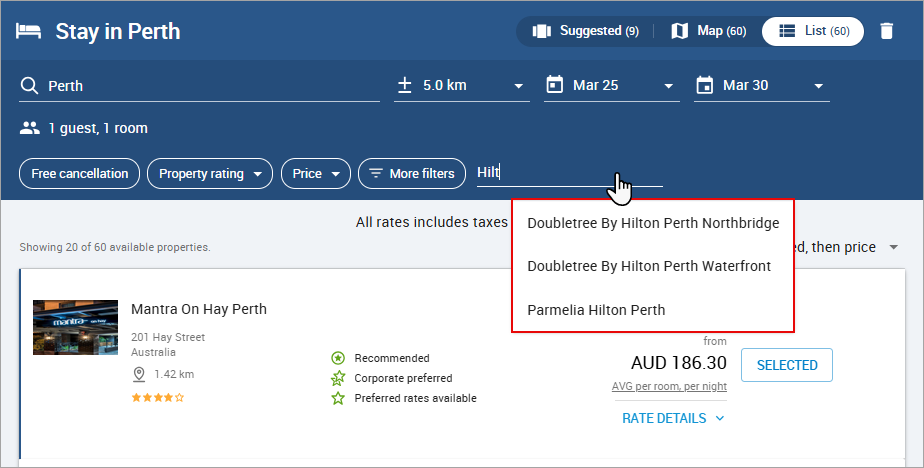Click the AUD 186.30 price
This screenshot has width=924, height=468.
[x=678, y=362]
